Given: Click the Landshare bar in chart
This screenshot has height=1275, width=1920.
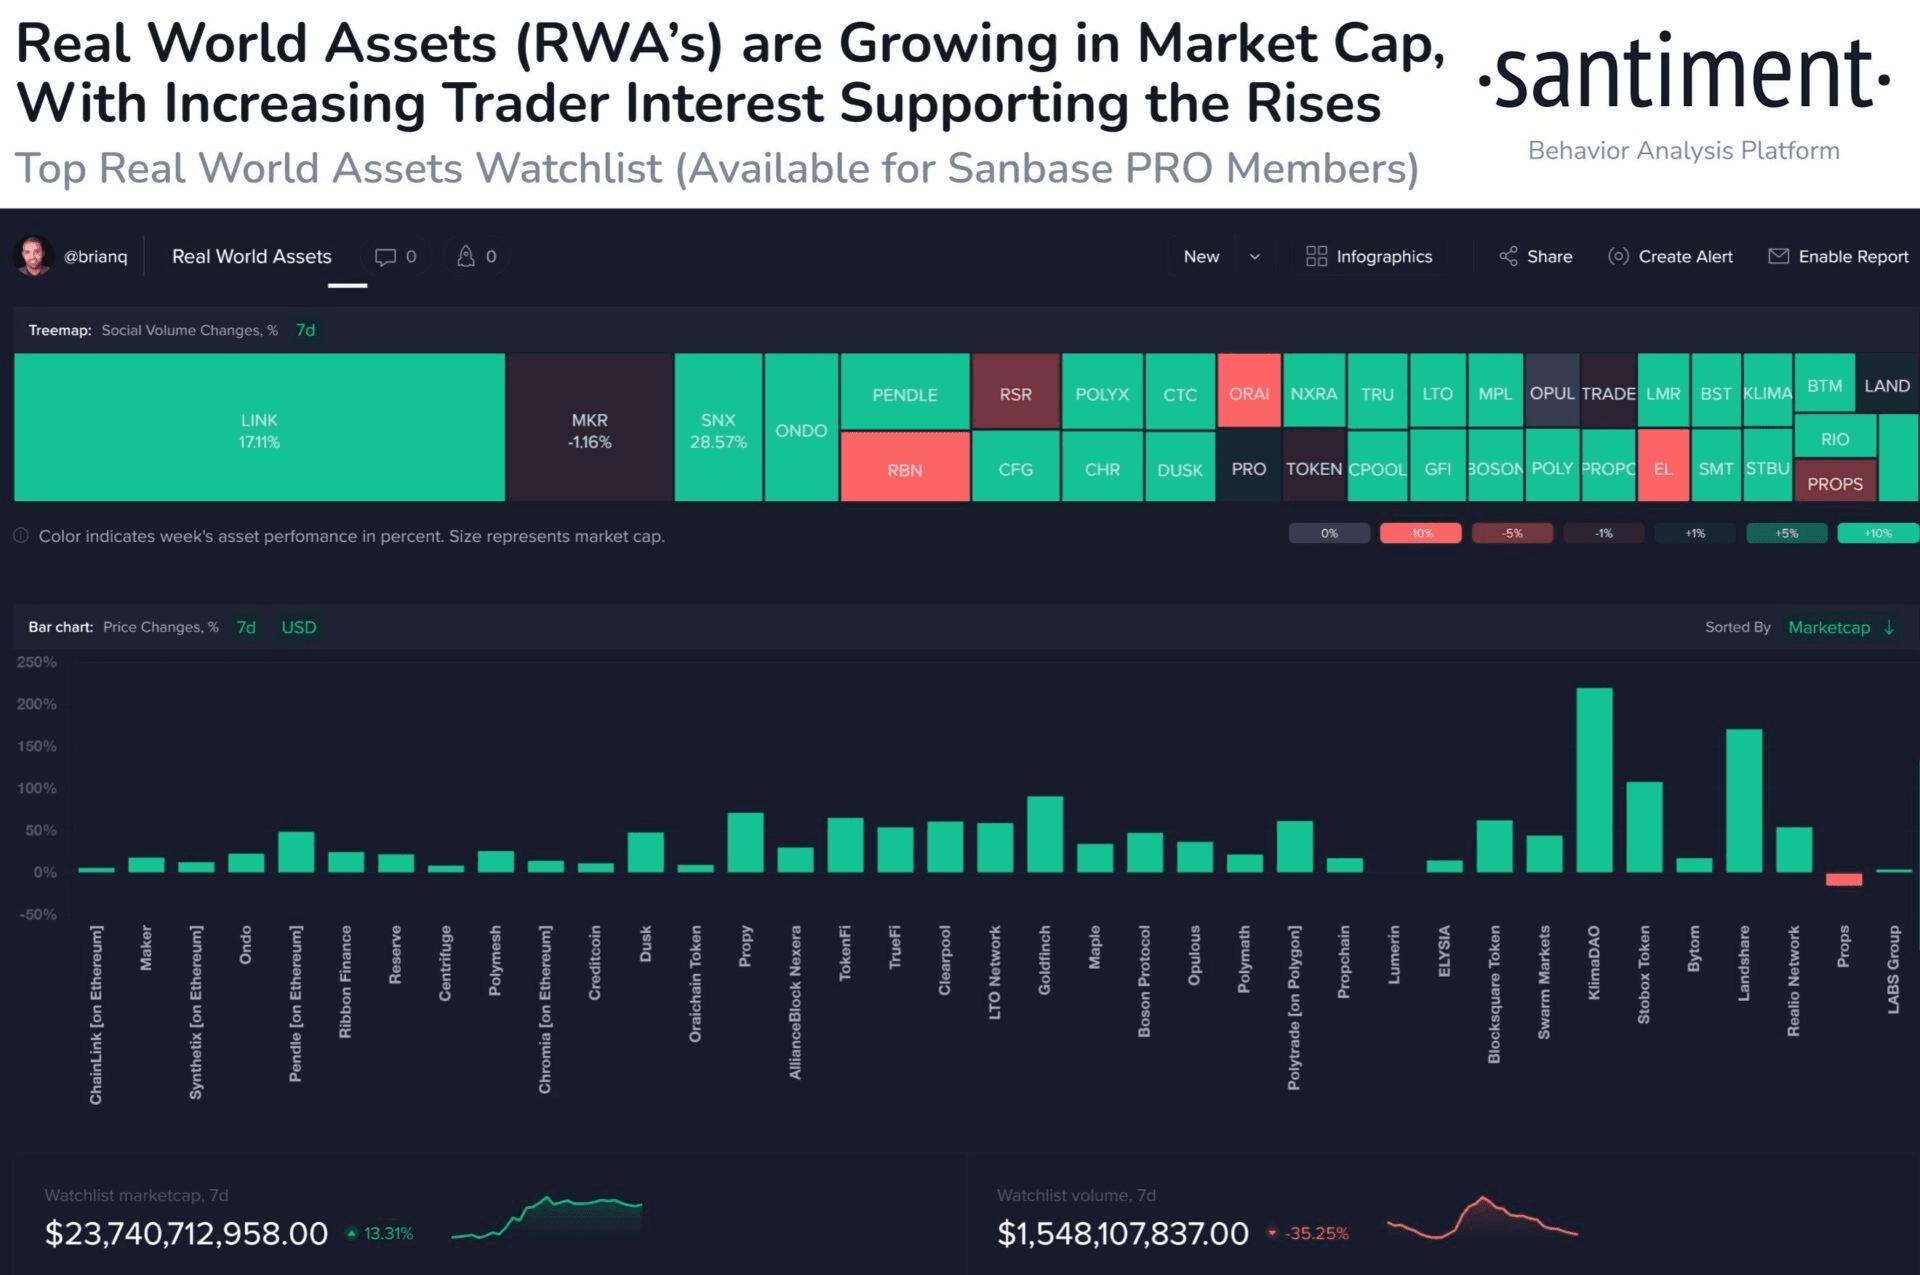Looking at the screenshot, I should click(1744, 800).
